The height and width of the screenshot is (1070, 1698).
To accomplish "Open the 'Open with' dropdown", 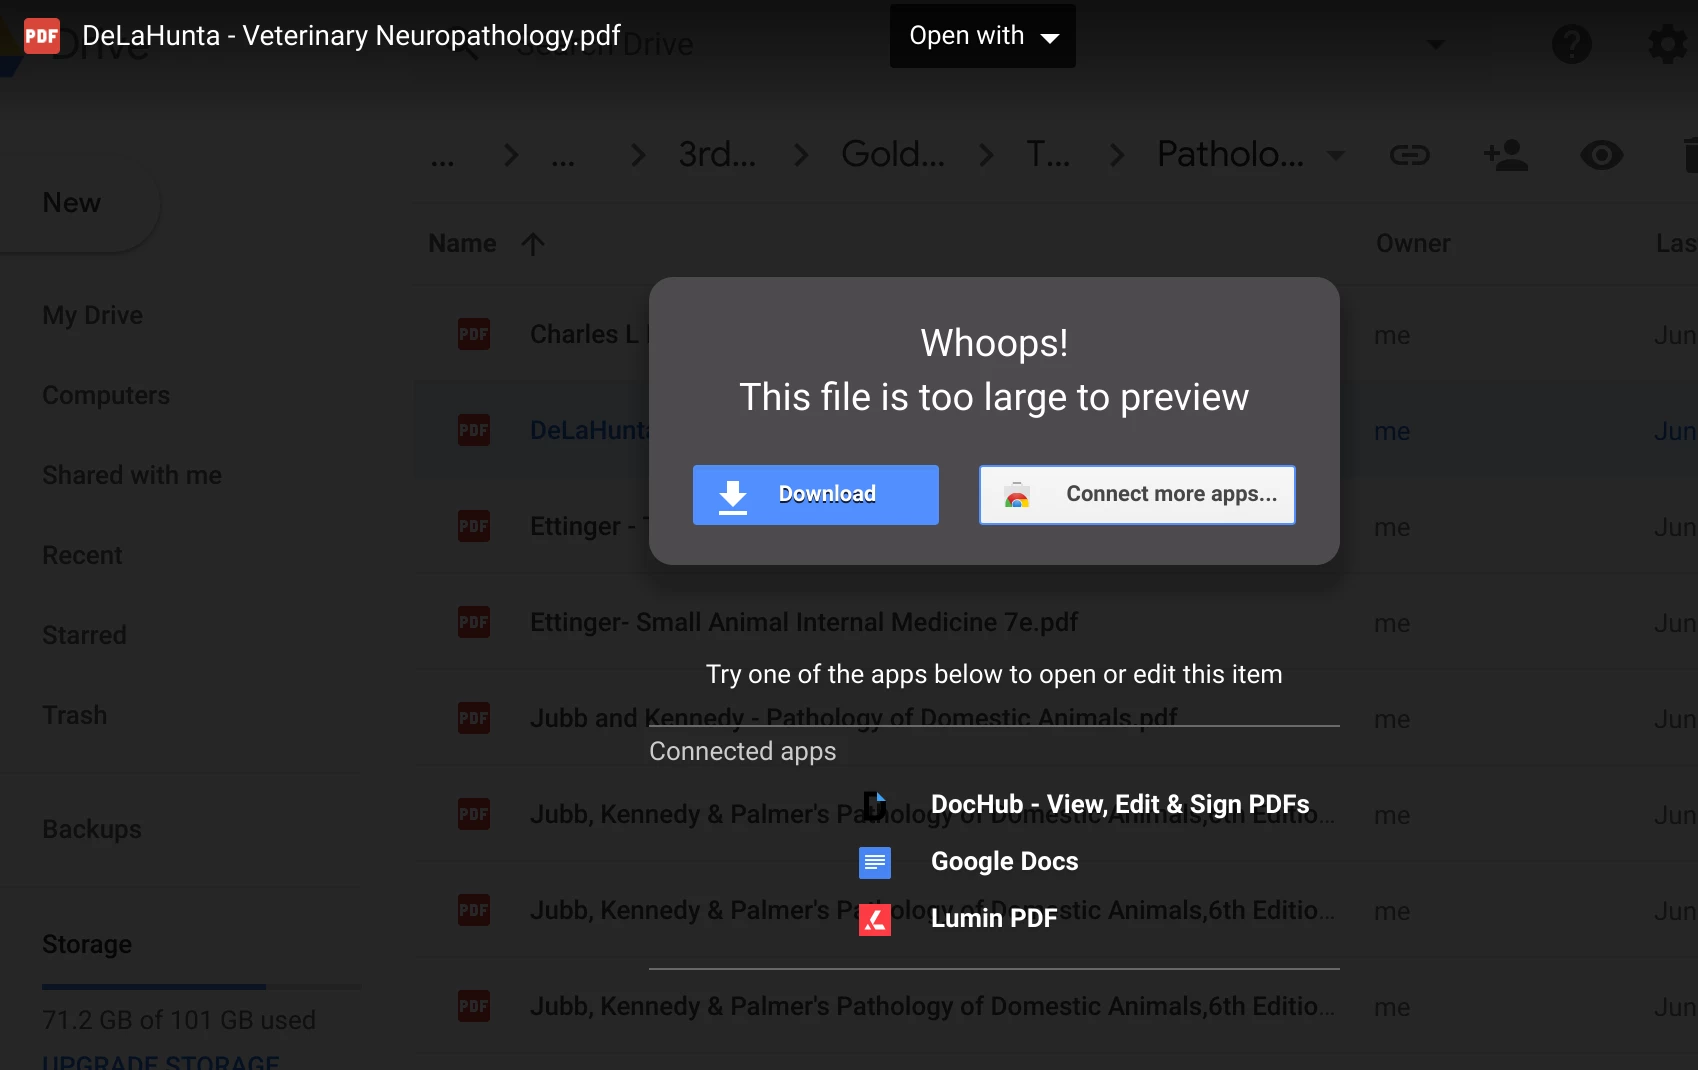I will point(983,36).
